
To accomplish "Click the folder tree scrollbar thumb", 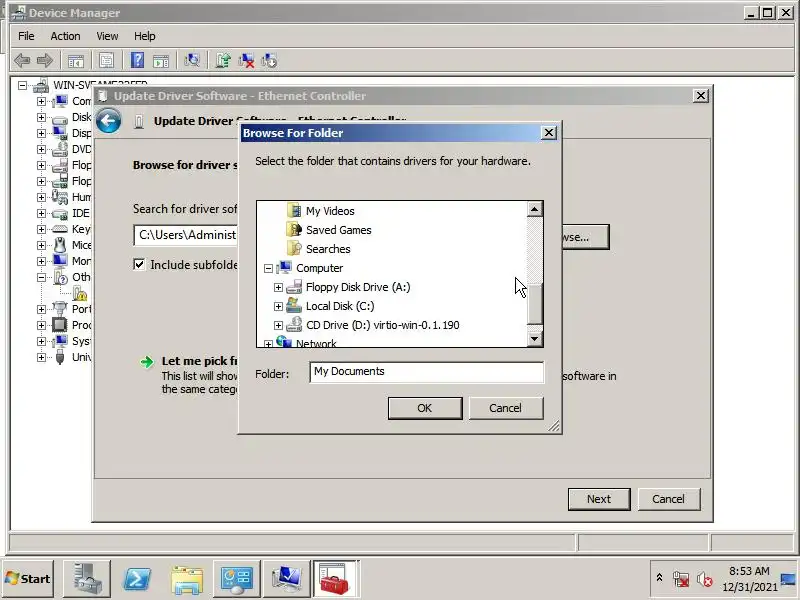I will pyautogui.click(x=534, y=304).
